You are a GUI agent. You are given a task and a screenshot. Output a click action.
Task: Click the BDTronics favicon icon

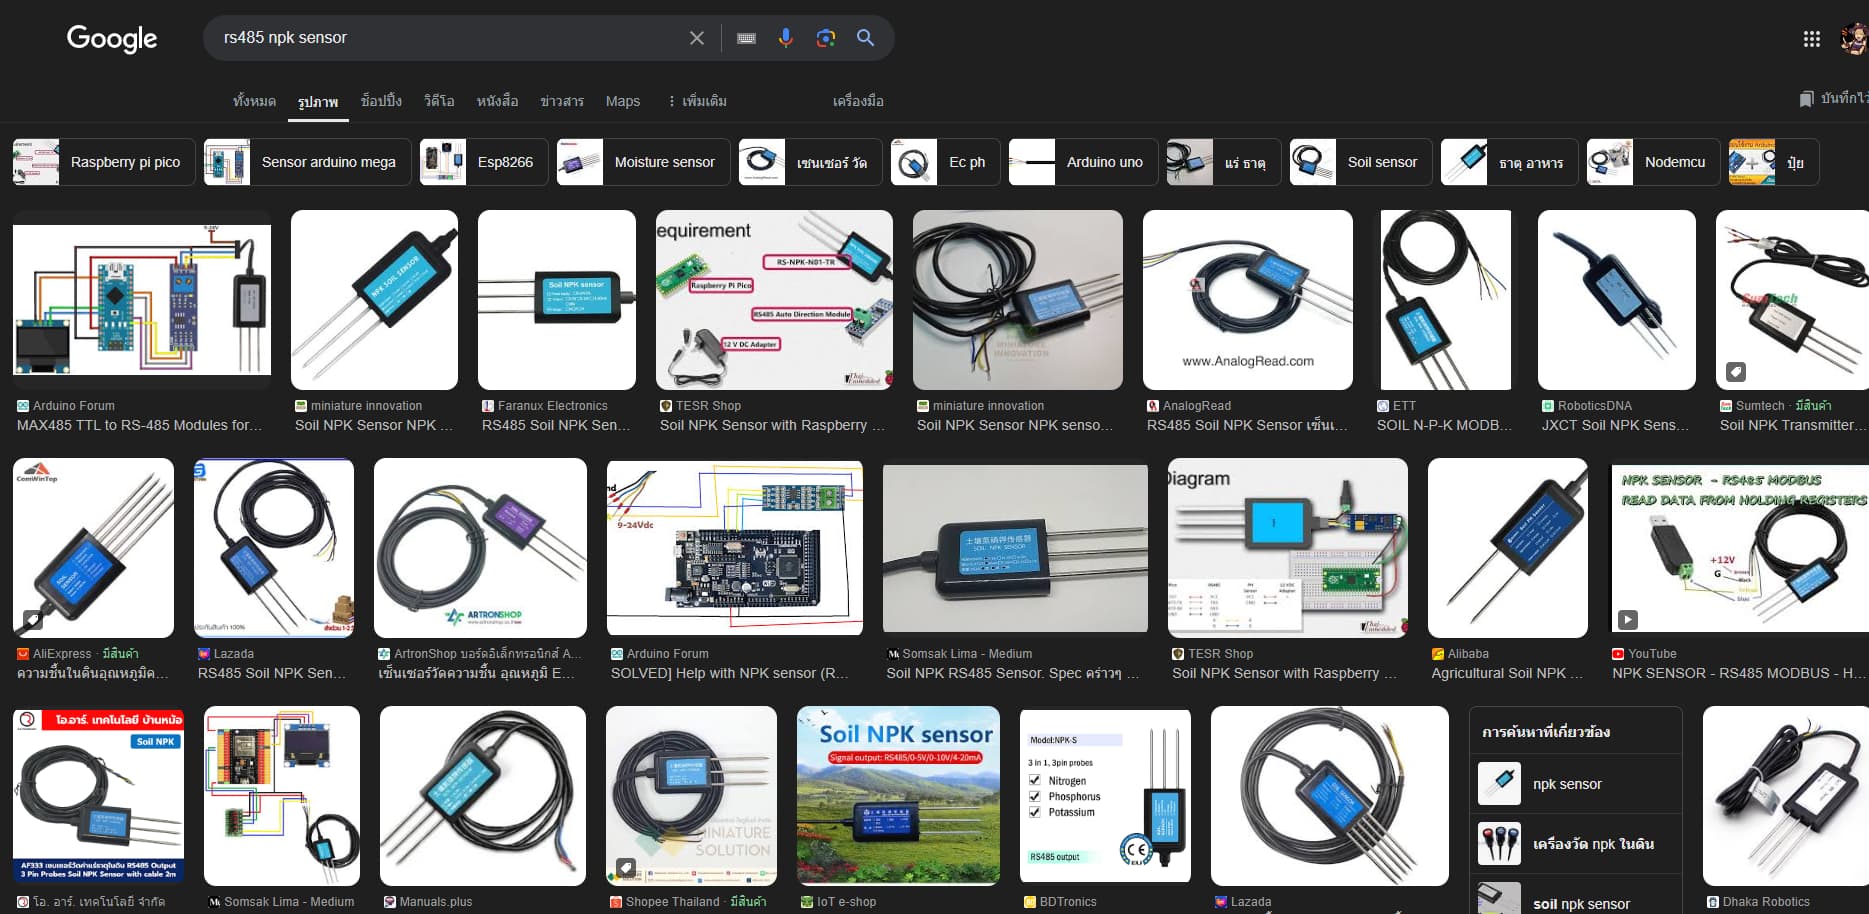tap(1030, 902)
